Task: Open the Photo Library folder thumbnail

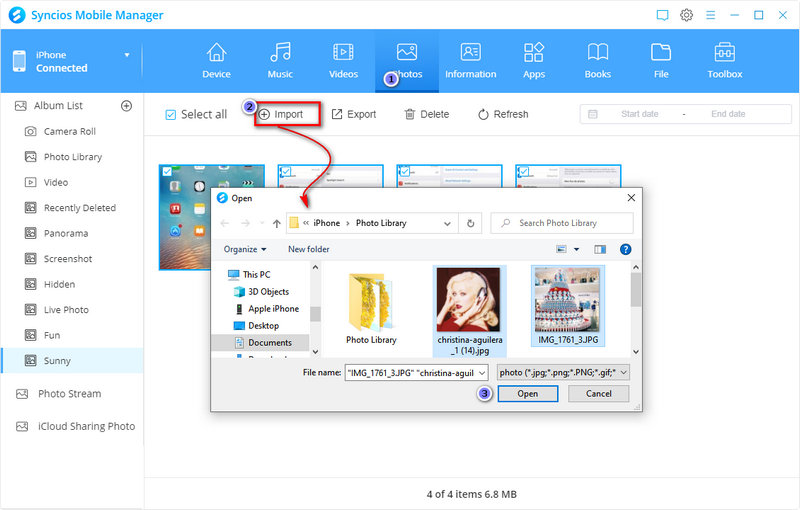Action: [x=371, y=308]
